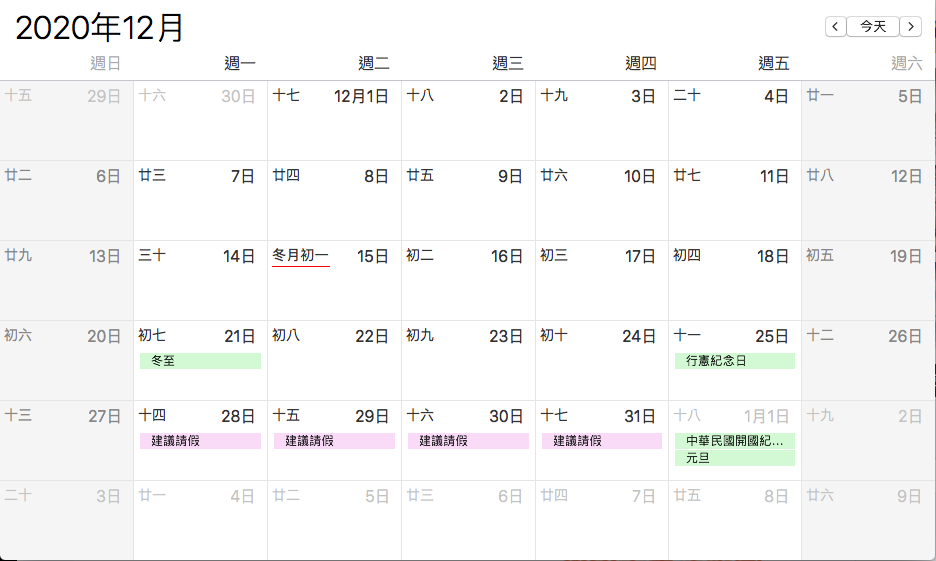Image resolution: width=936 pixels, height=561 pixels.
Task: Open the 元旦 event on January 1
Action: tap(735, 458)
